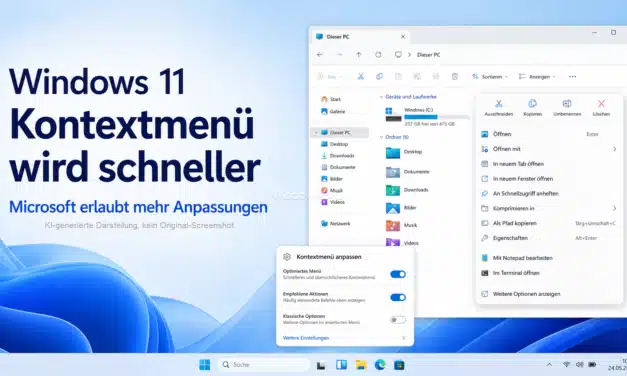The width and height of the screenshot is (627, 376).
Task: Click the Cut scissors icon in Explorer toolbar
Action: coord(360,76)
